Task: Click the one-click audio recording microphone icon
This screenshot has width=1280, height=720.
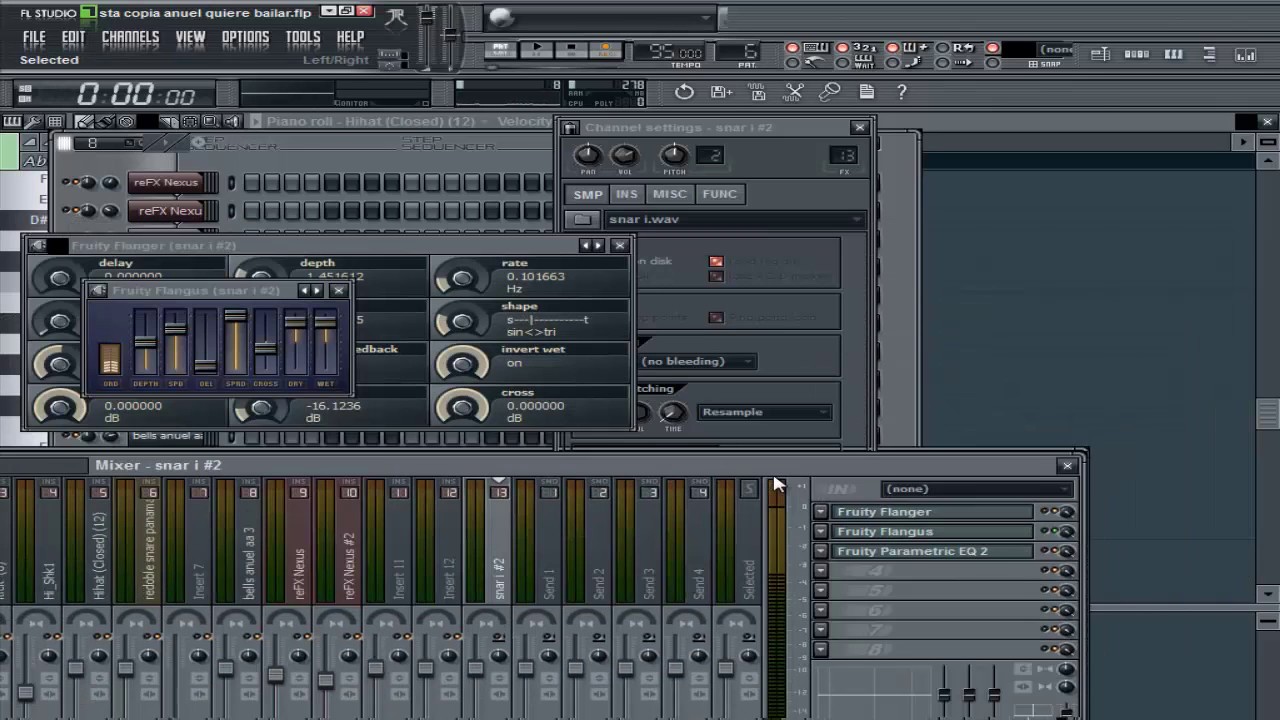Action: click(x=830, y=92)
